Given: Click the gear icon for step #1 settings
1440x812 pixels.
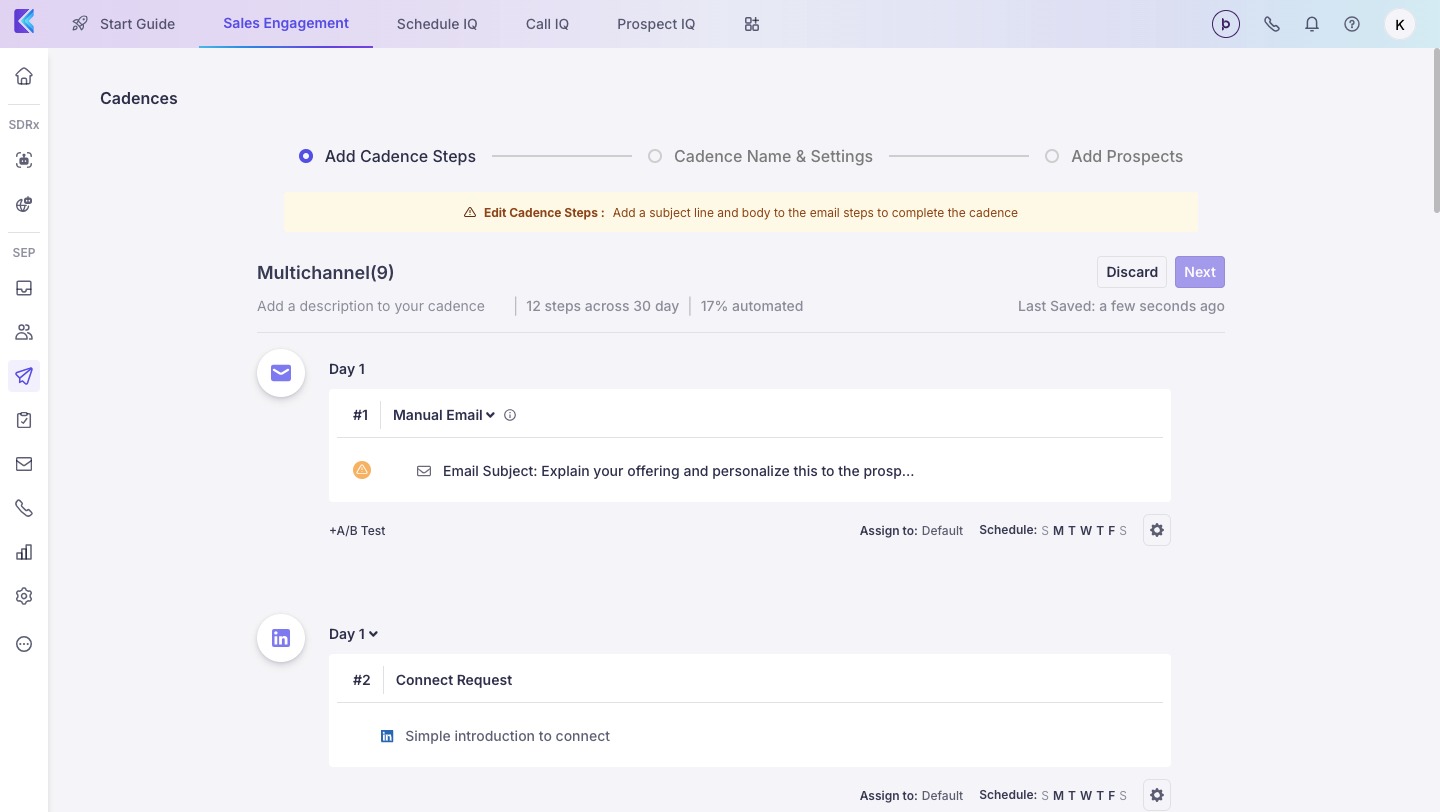Looking at the screenshot, I should tap(1156, 530).
